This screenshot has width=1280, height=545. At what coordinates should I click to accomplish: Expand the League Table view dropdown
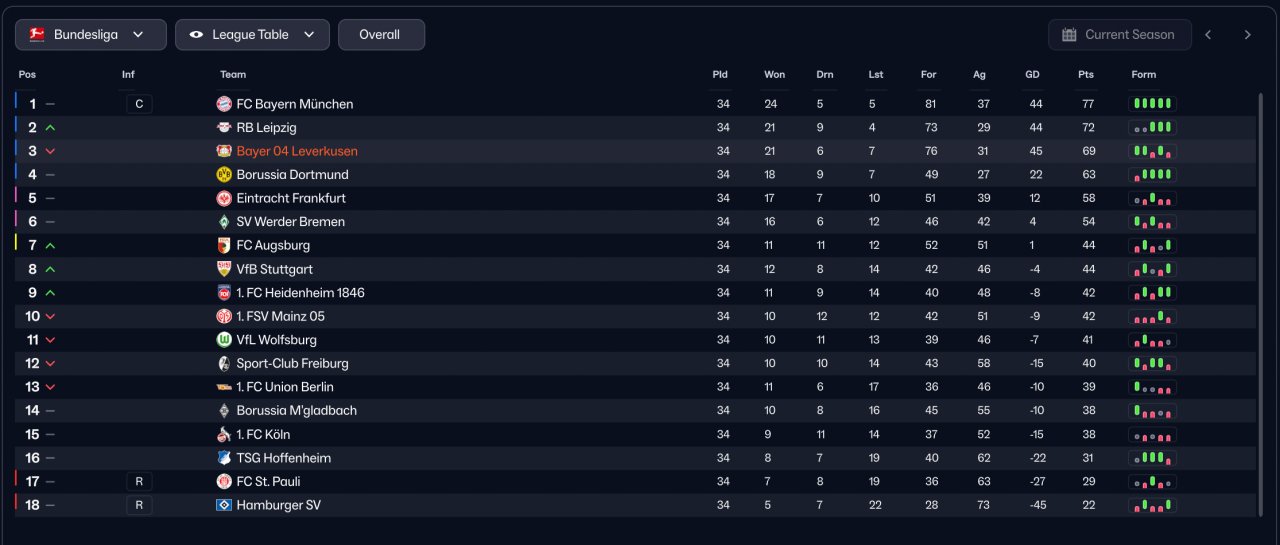[x=252, y=35]
